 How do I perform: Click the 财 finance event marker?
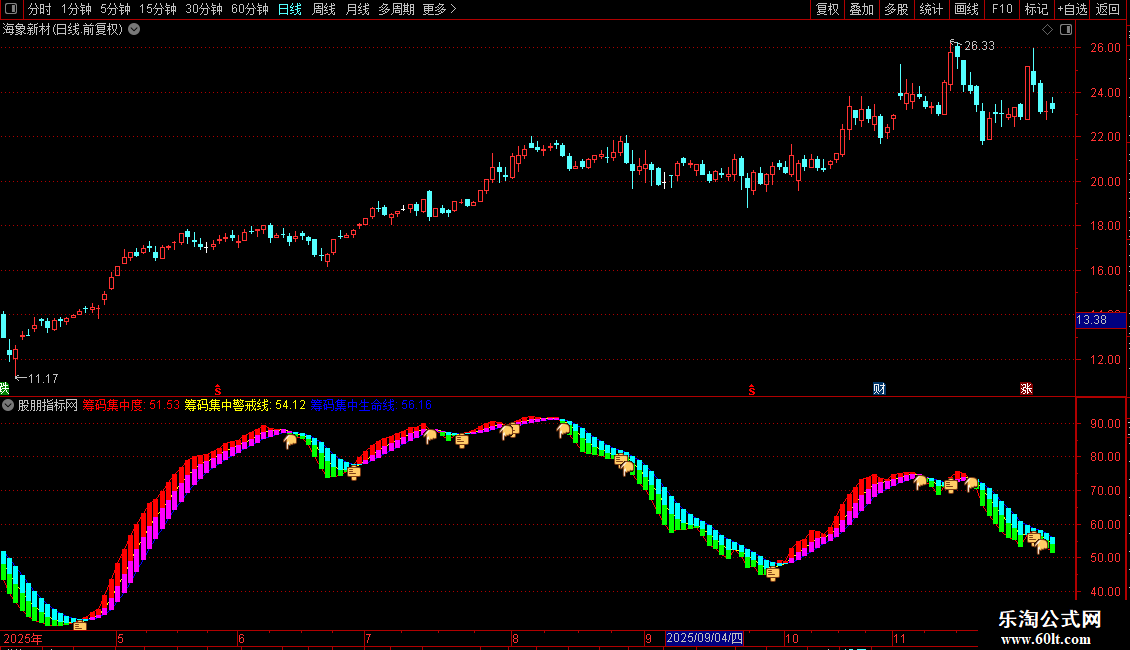(x=879, y=389)
